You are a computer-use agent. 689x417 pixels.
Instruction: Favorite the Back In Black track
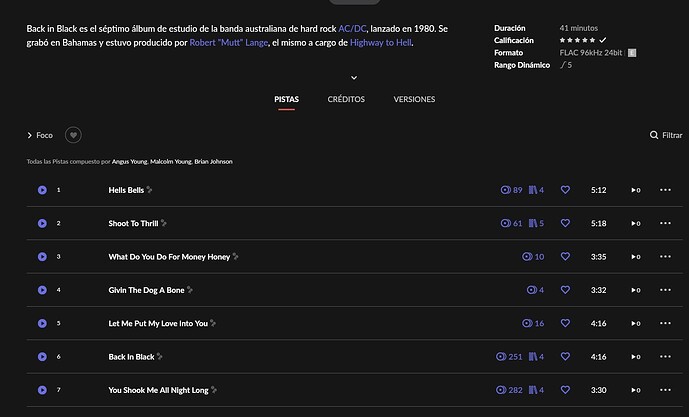pyautogui.click(x=566, y=357)
